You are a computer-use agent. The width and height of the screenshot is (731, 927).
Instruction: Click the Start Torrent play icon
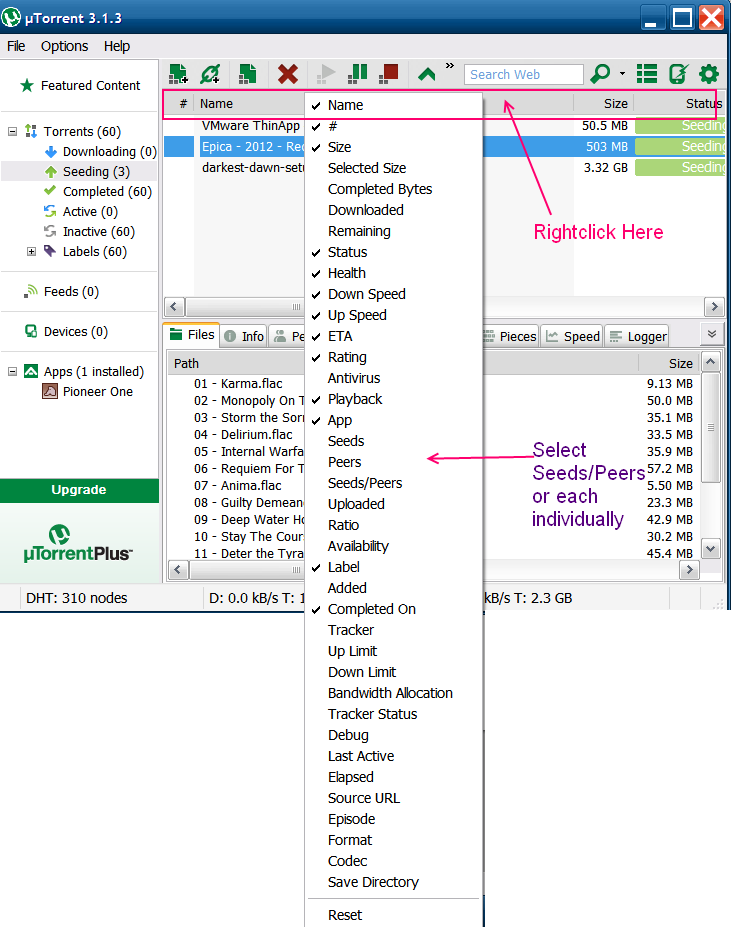(x=325, y=74)
